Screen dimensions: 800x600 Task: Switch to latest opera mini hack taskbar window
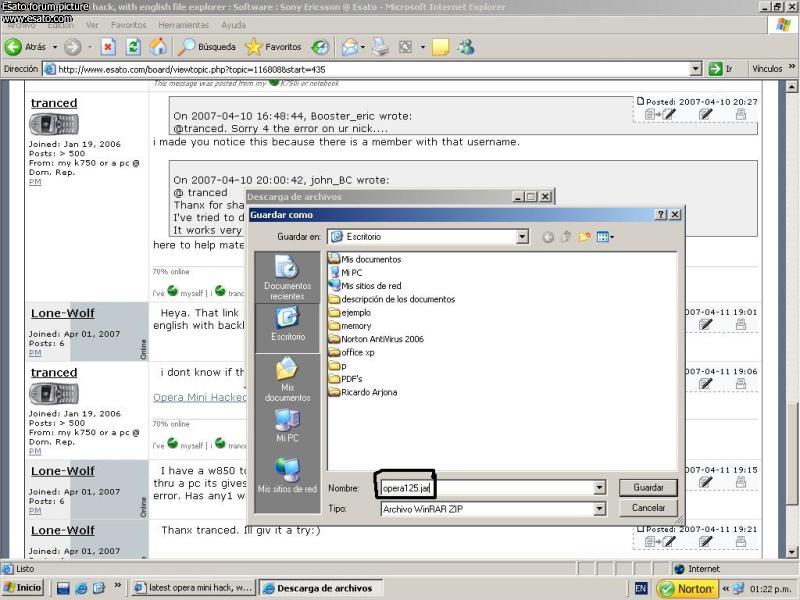pyautogui.click(x=193, y=588)
